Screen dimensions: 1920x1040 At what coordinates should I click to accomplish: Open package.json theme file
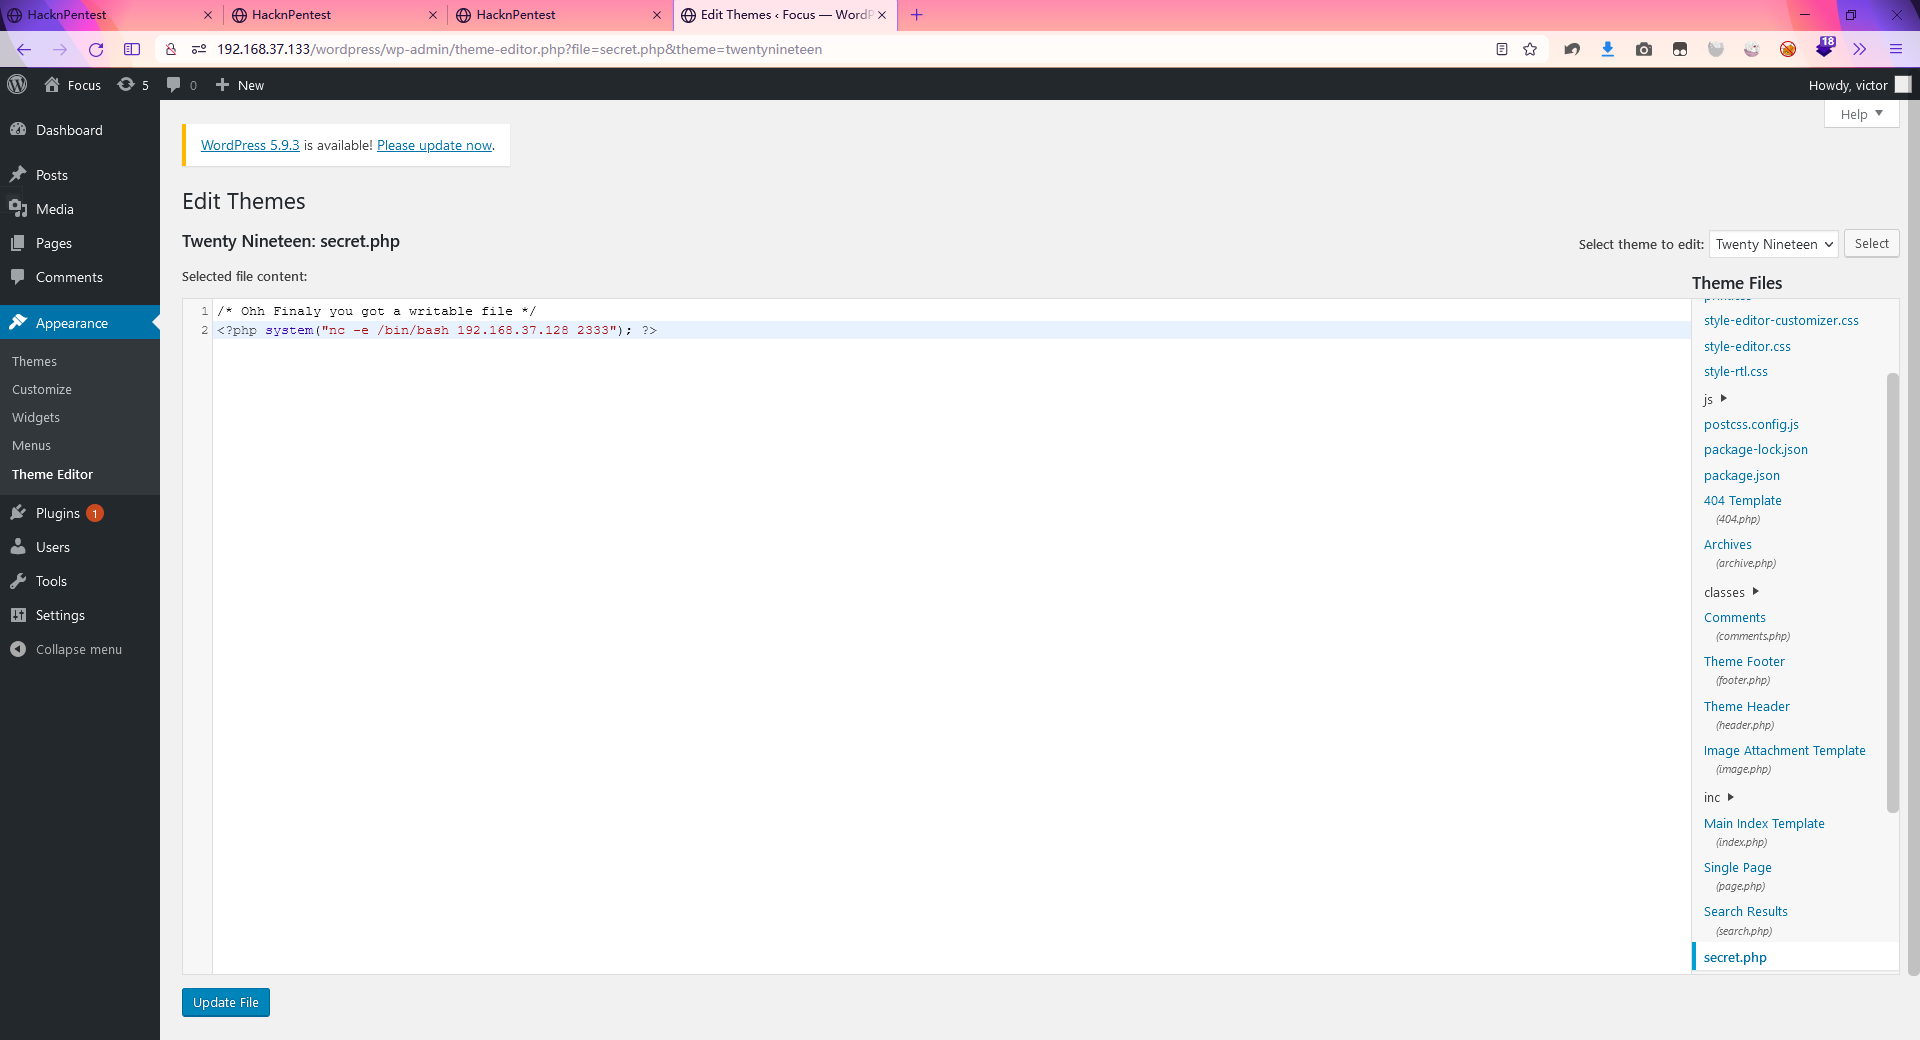1741,475
